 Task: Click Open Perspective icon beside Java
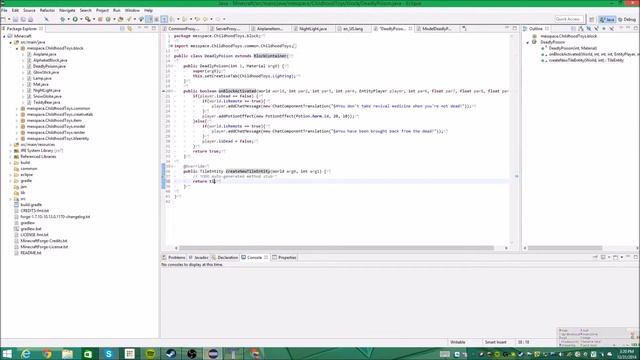592,19
